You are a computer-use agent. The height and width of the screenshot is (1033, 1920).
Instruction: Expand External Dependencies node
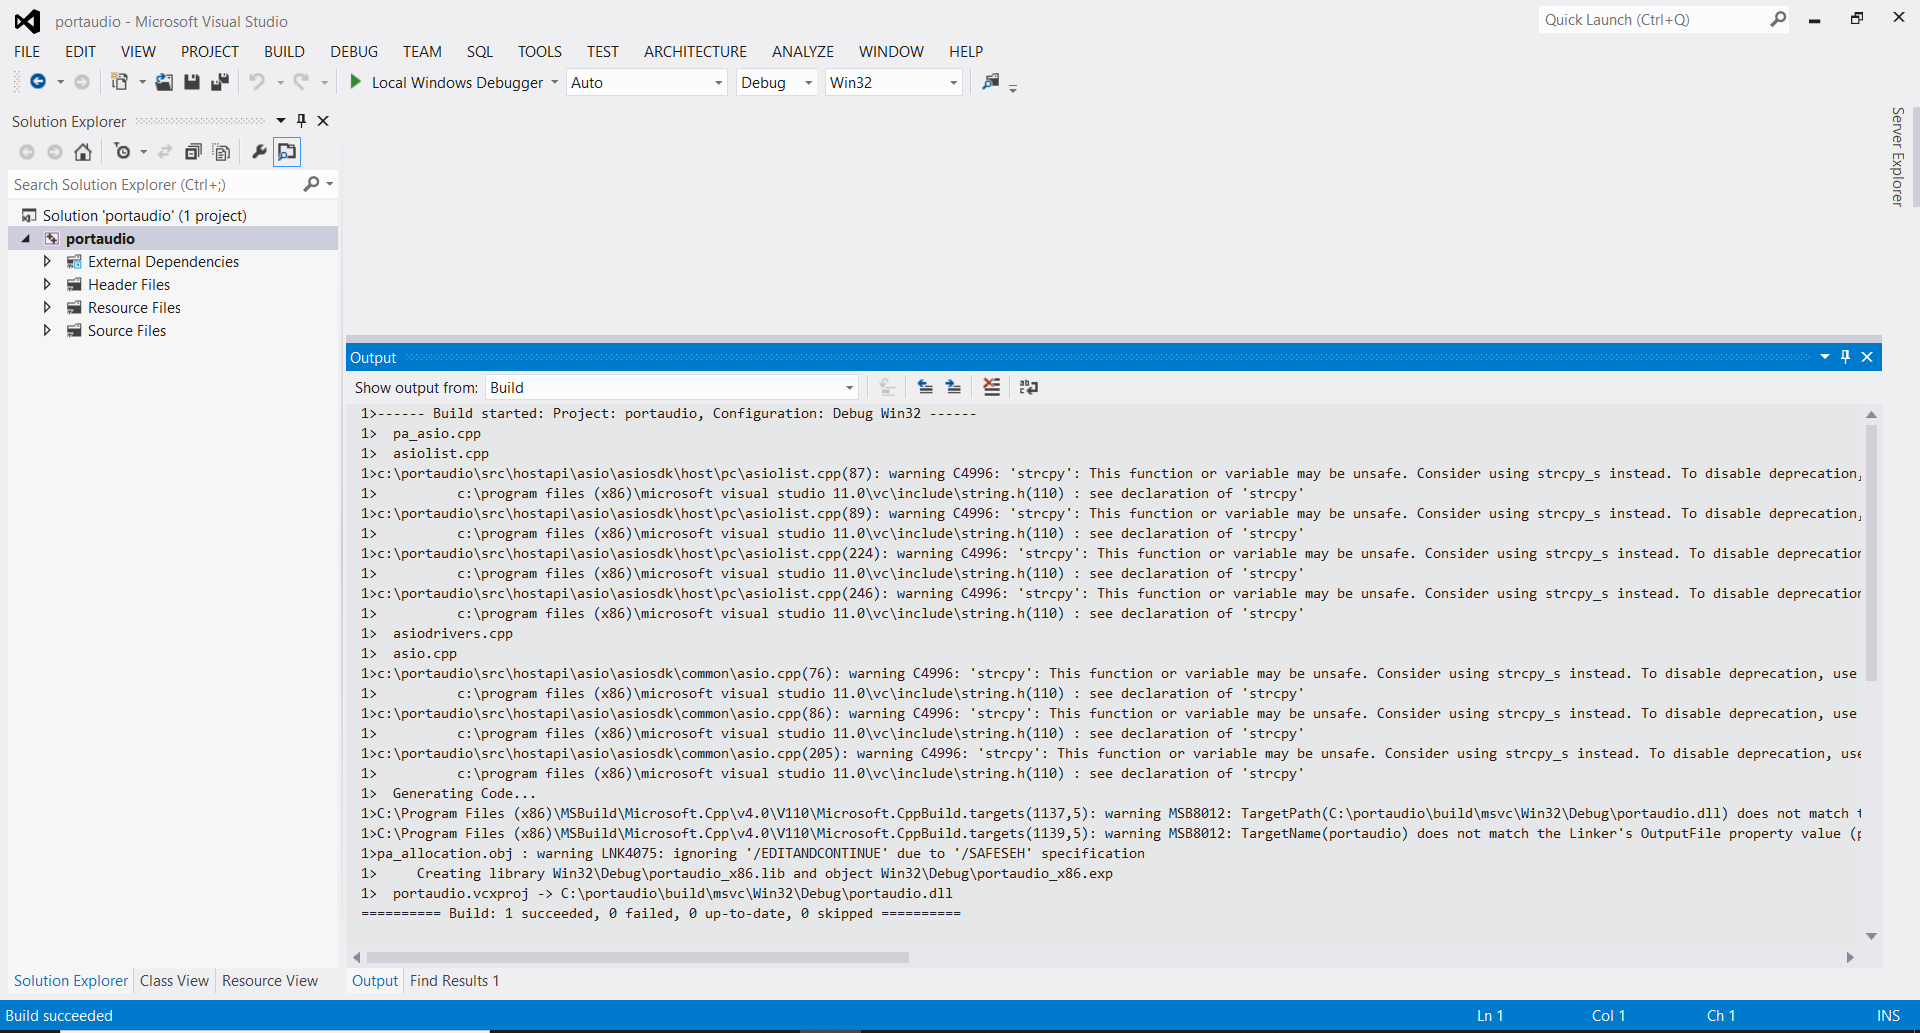47,262
